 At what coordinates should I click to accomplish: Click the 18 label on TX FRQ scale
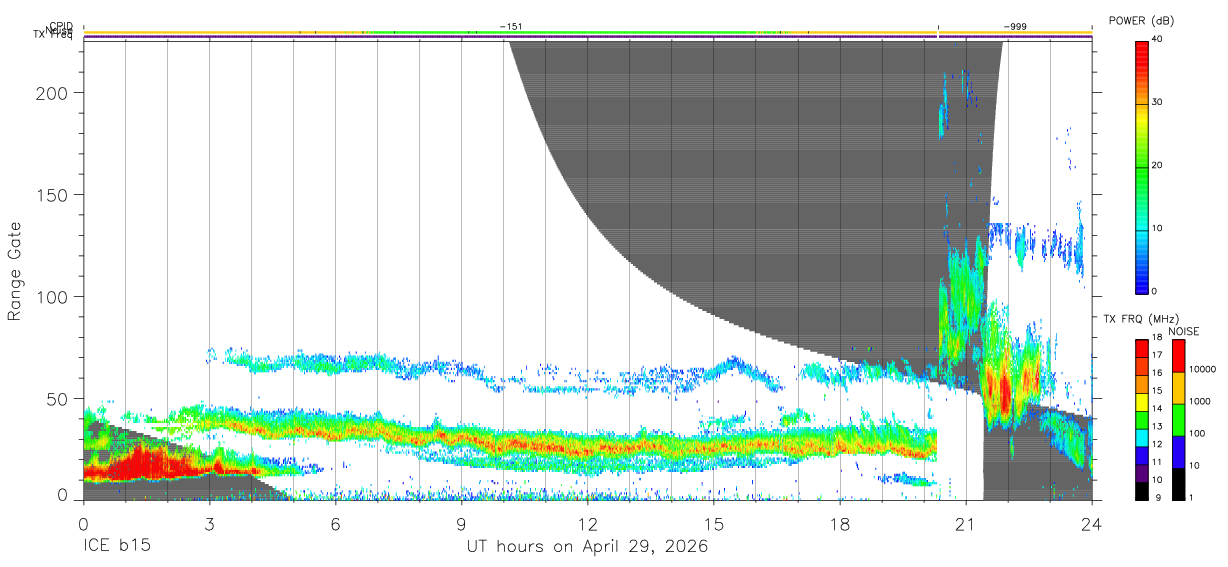(x=1156, y=338)
